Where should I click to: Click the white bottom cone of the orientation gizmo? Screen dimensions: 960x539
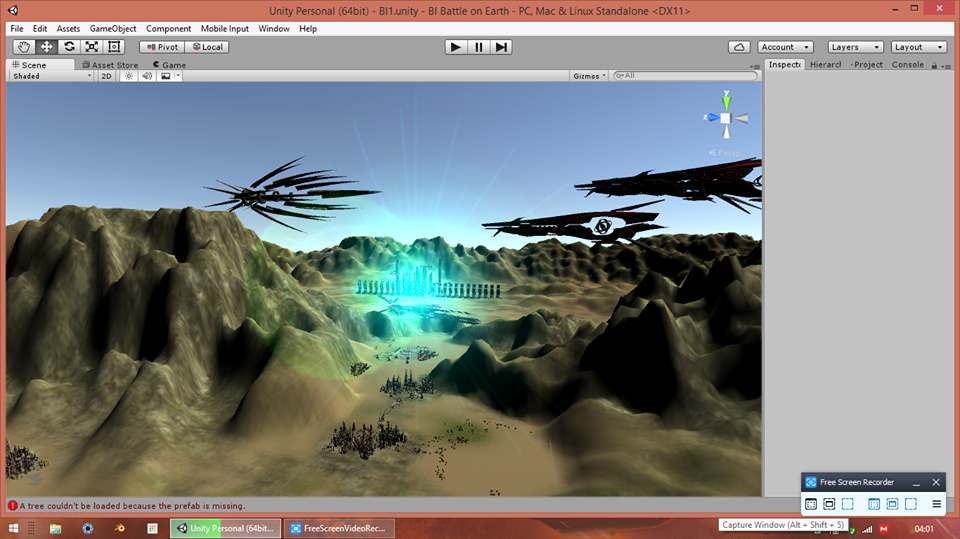pos(726,131)
